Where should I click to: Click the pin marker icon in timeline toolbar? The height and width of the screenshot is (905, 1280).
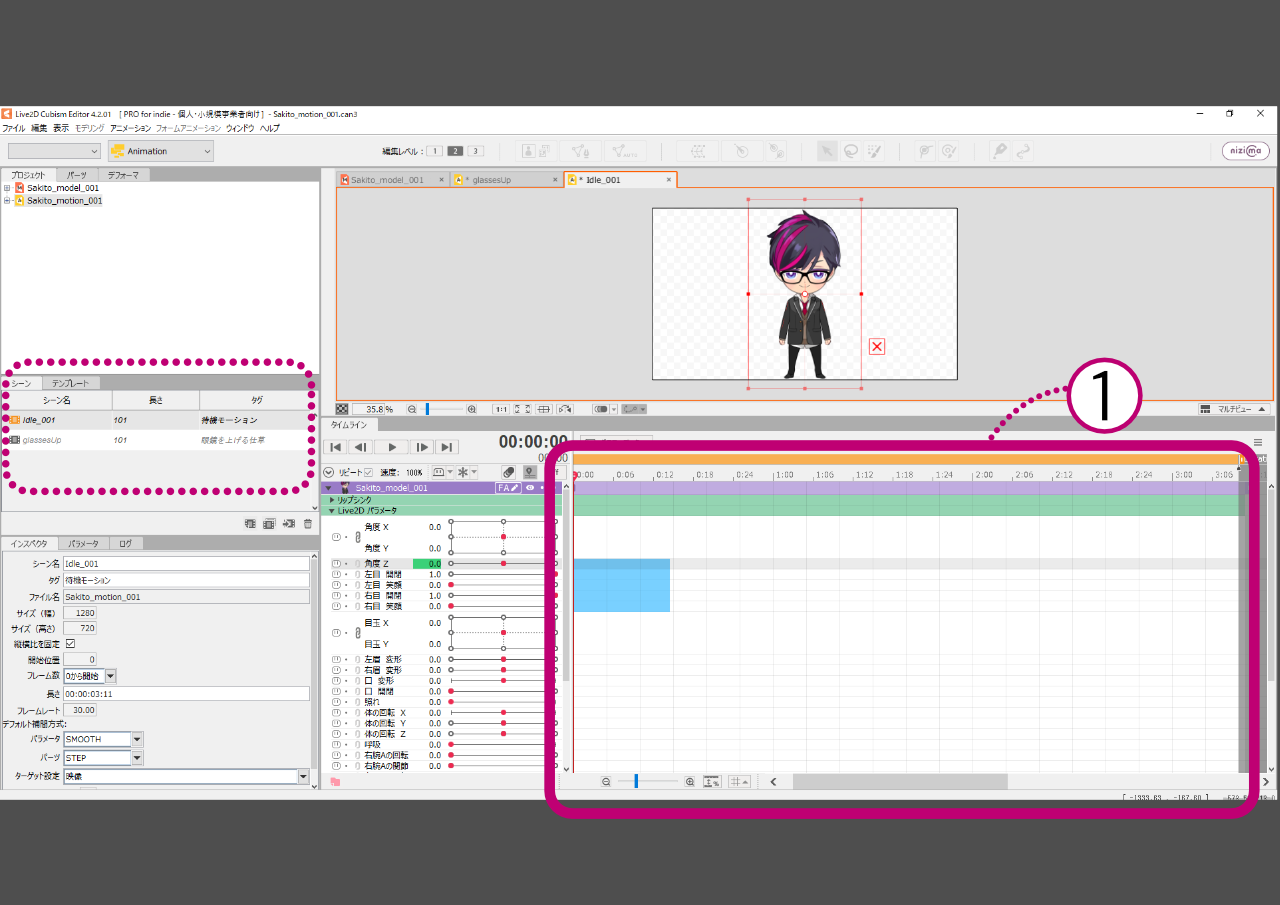click(530, 472)
